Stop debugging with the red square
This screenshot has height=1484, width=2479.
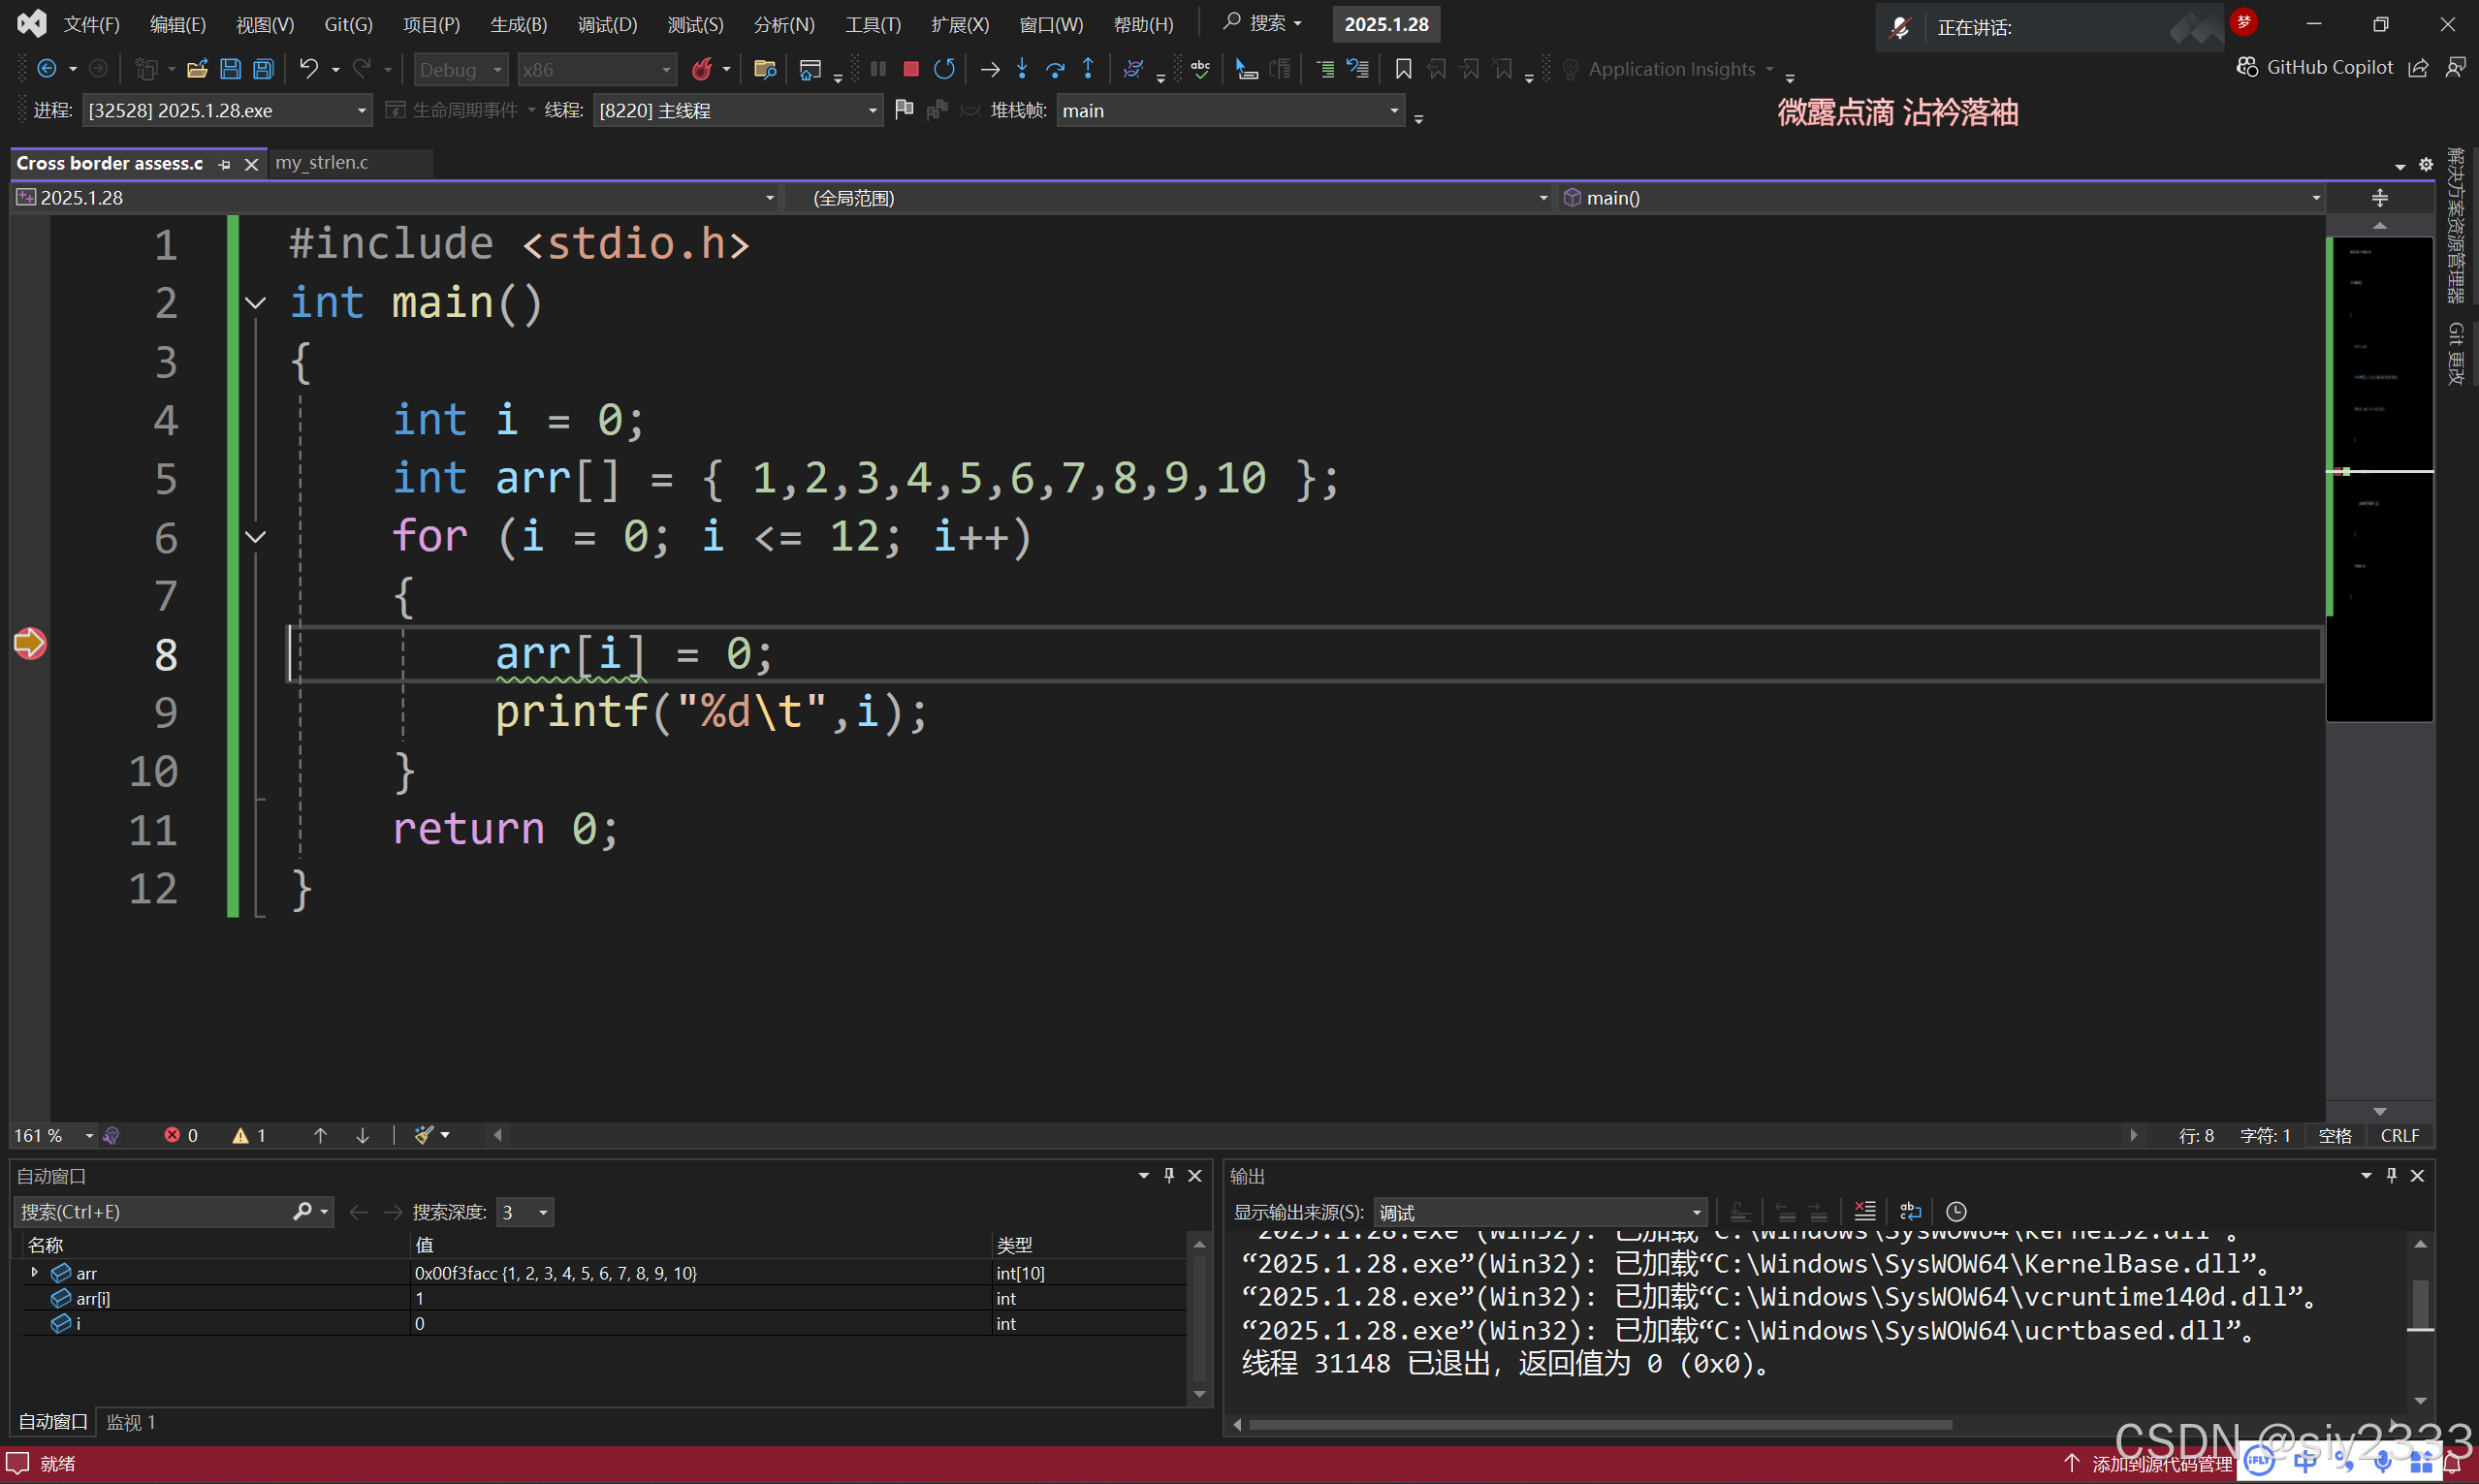[x=910, y=69]
